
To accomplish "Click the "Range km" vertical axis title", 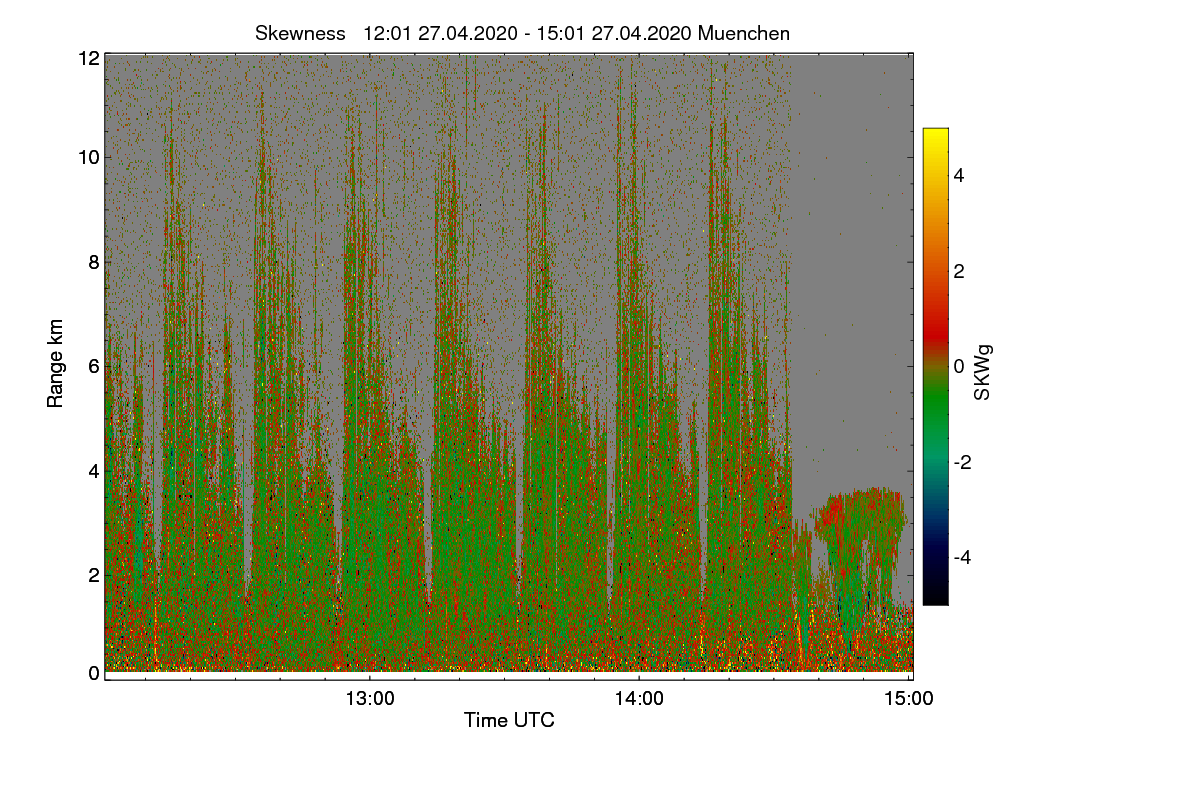I will click(x=56, y=364).
